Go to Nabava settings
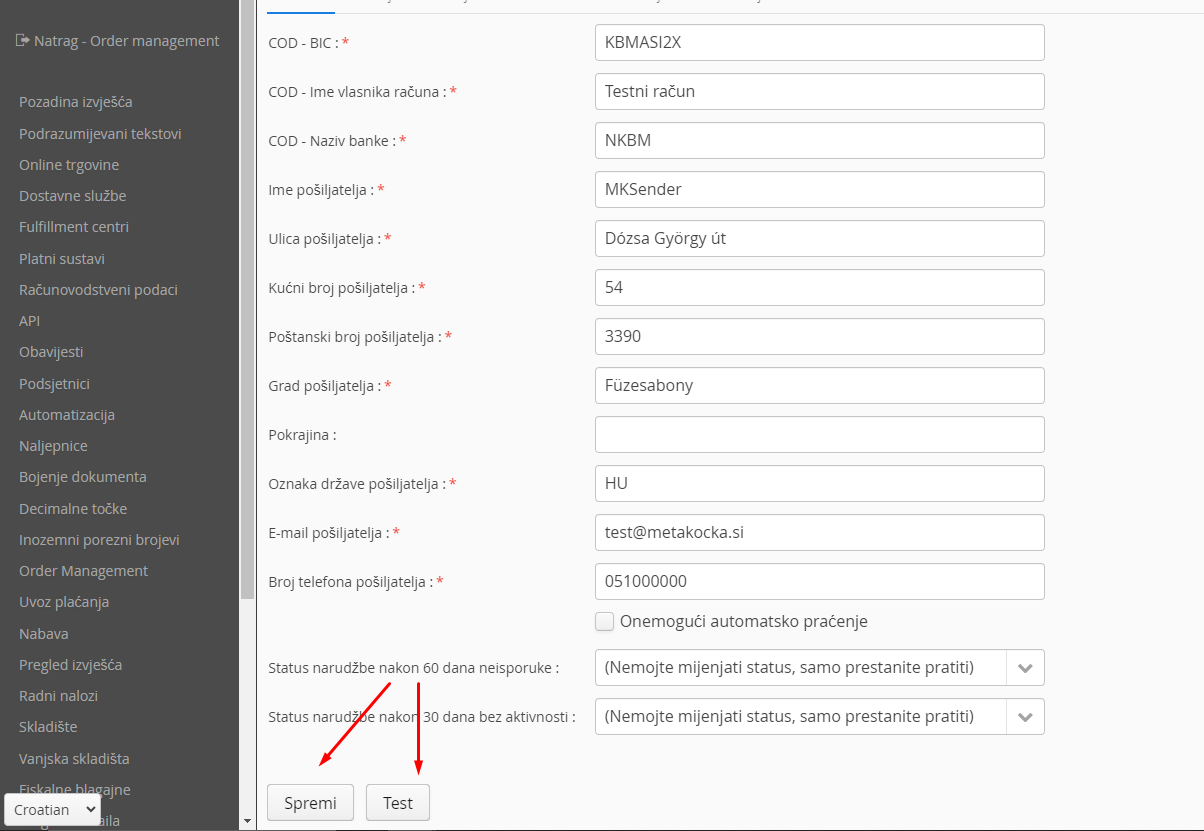 point(44,634)
